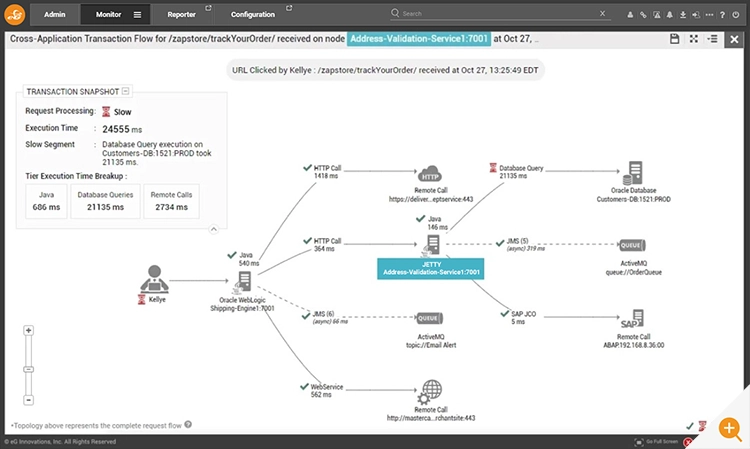
Task: Collapse snapshot panel with up chevron
Action: click(214, 230)
